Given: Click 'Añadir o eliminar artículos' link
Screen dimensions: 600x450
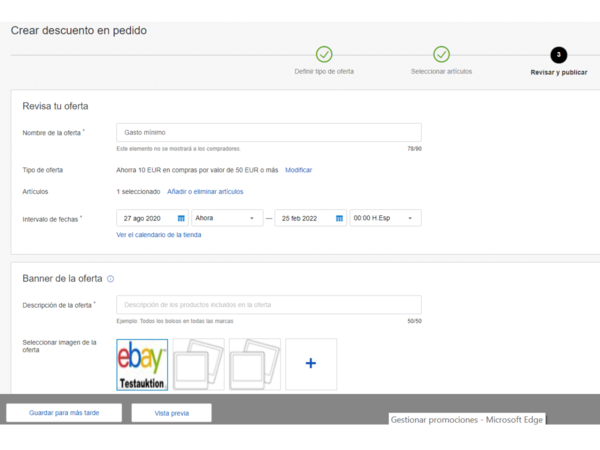Looking at the screenshot, I should pyautogui.click(x=205, y=192).
